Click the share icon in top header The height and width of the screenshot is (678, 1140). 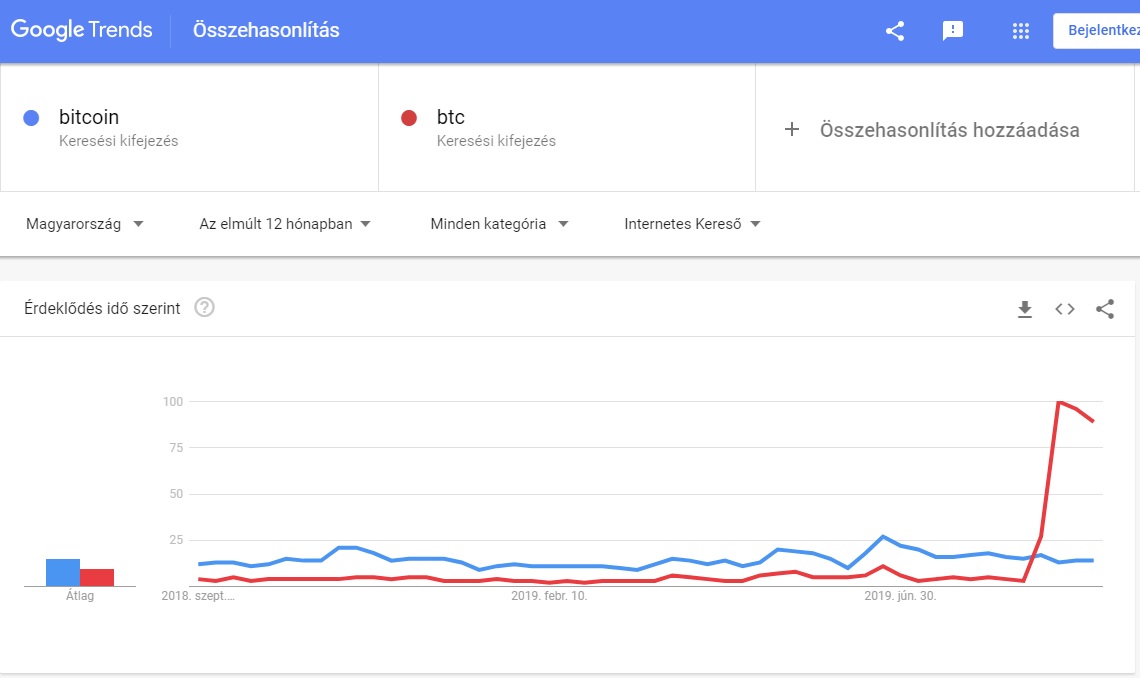[x=895, y=31]
